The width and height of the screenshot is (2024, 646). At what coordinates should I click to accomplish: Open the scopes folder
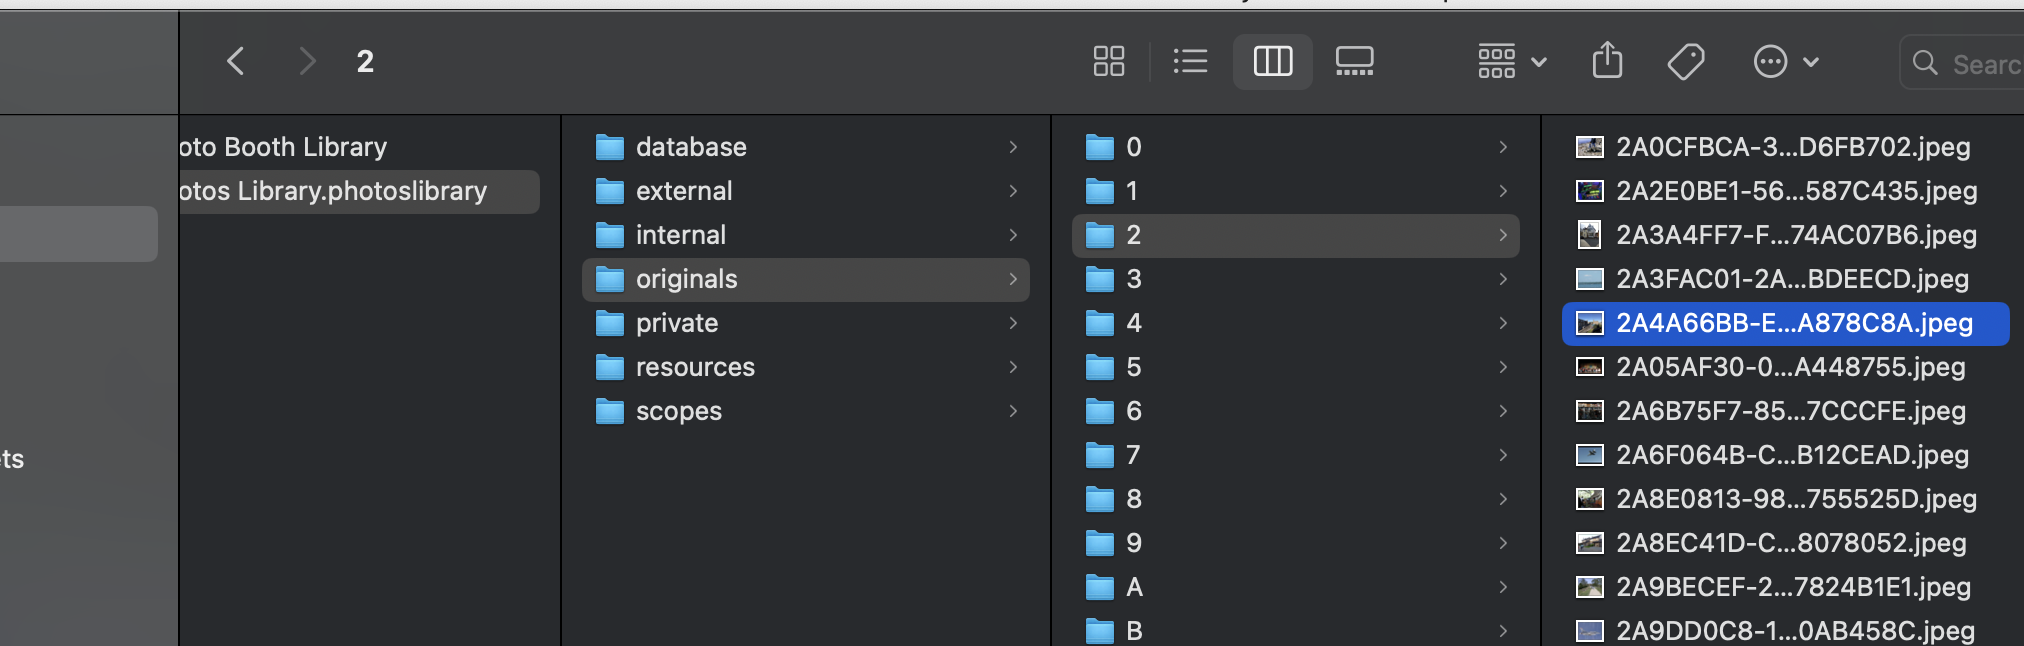678,411
